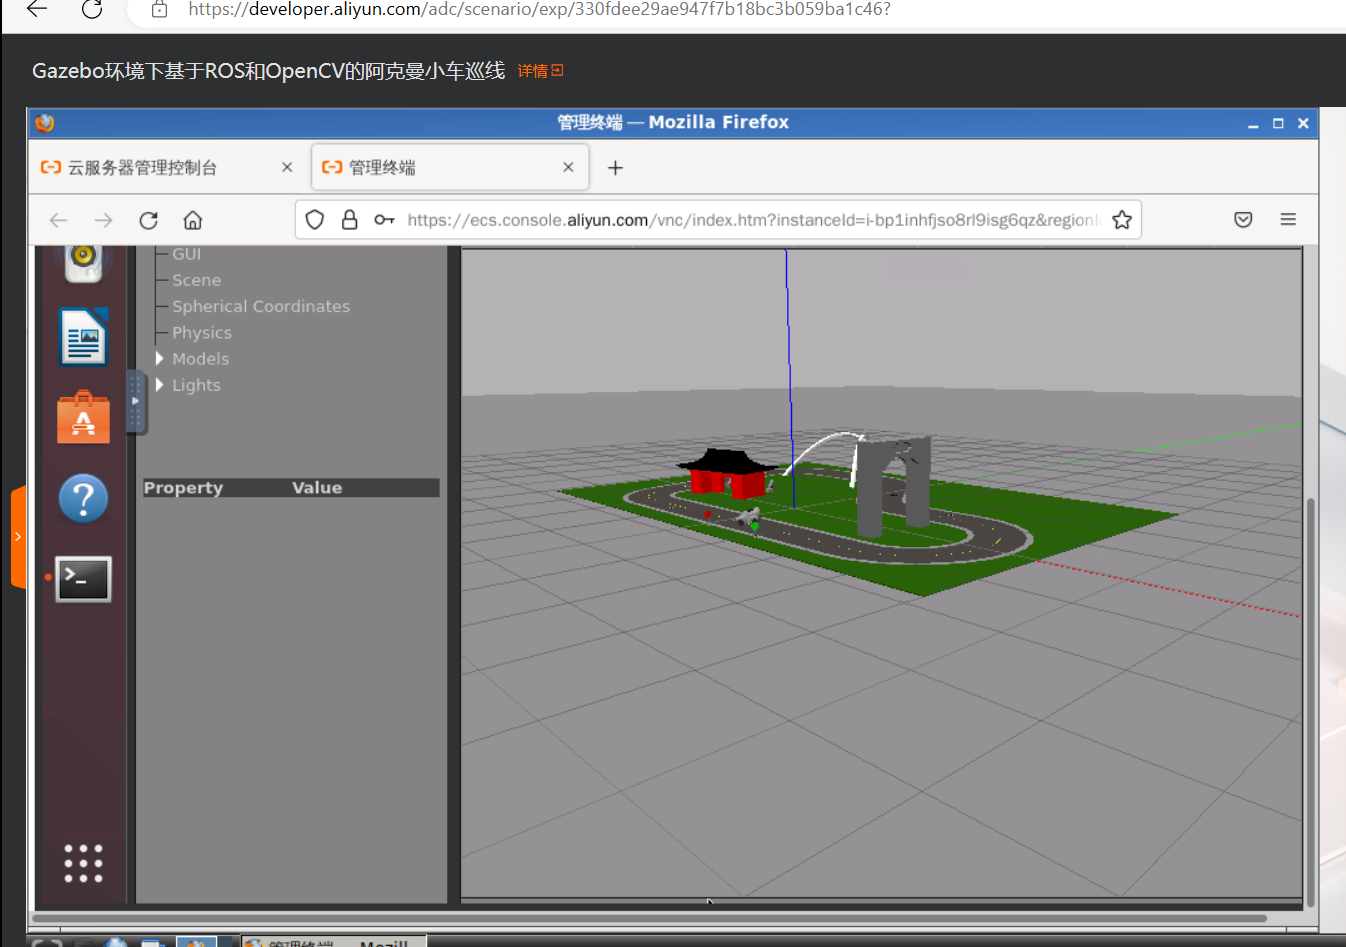Open the Terminal from Ubuntu dock

[83, 579]
